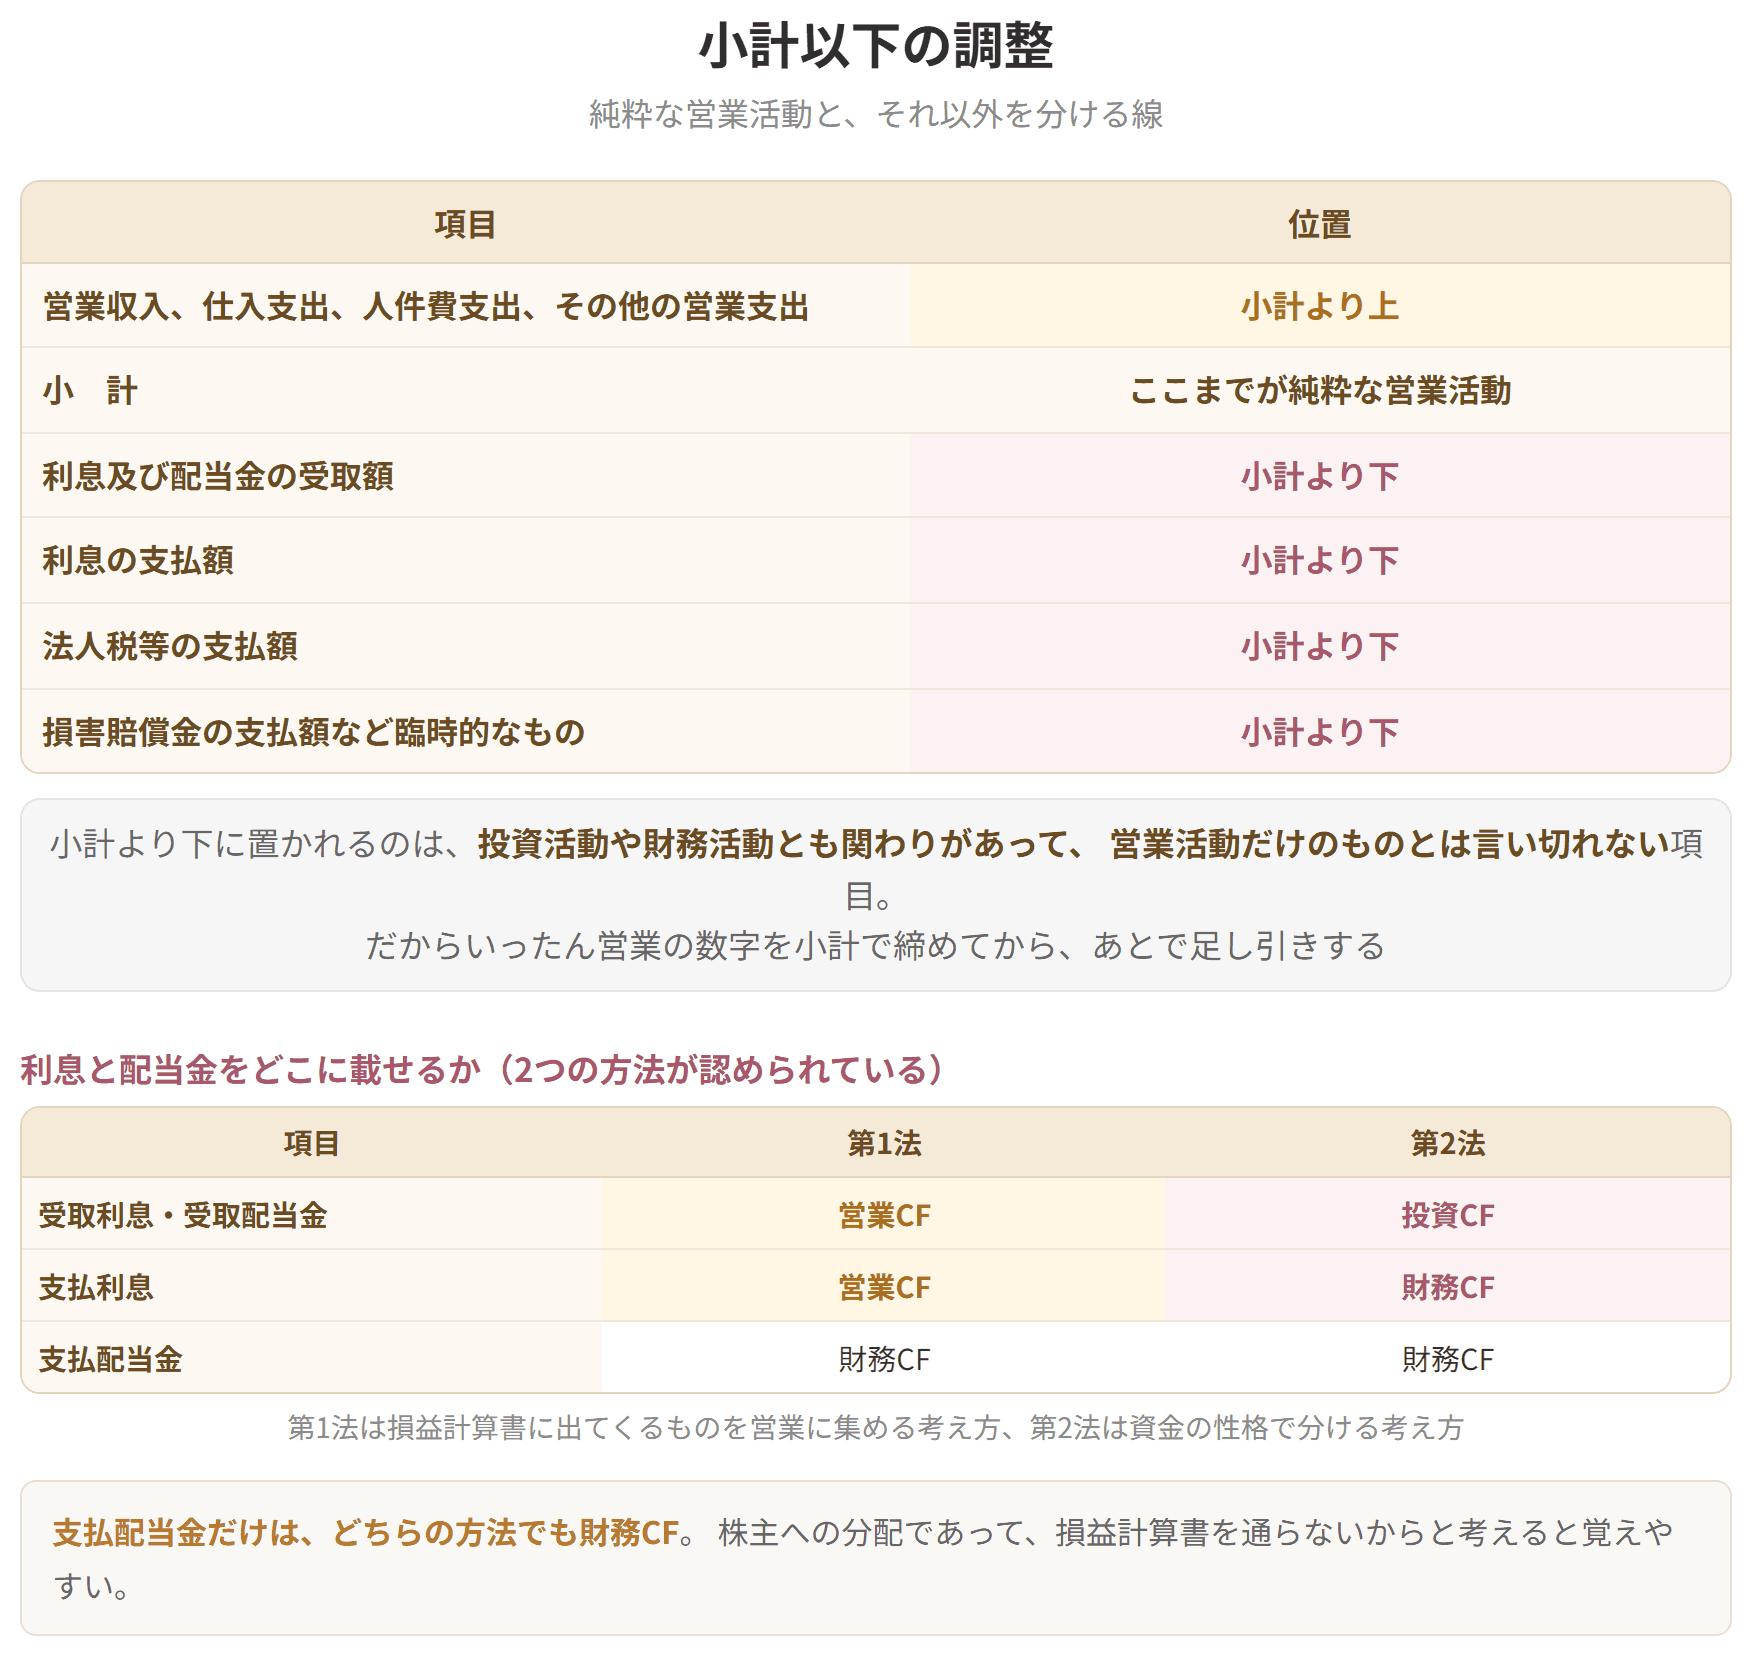Click highlighted note 支払配当金だけは、どちらの方法でも財務CF
Viewport: 1752px width, 1656px height.
(367, 1532)
